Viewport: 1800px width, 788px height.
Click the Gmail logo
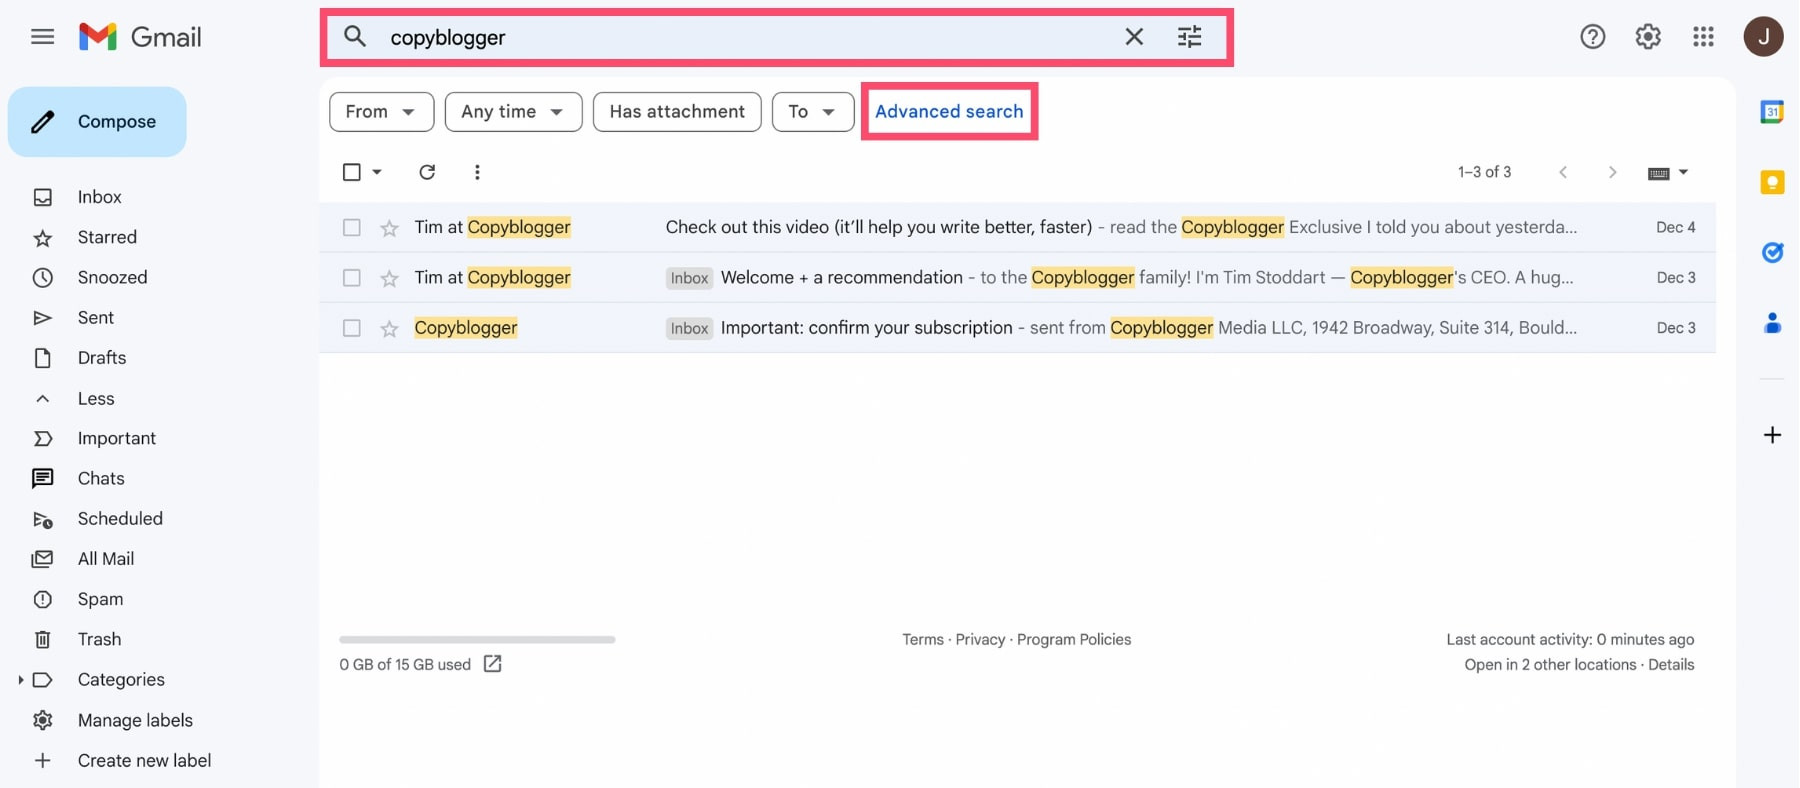pyautogui.click(x=141, y=37)
